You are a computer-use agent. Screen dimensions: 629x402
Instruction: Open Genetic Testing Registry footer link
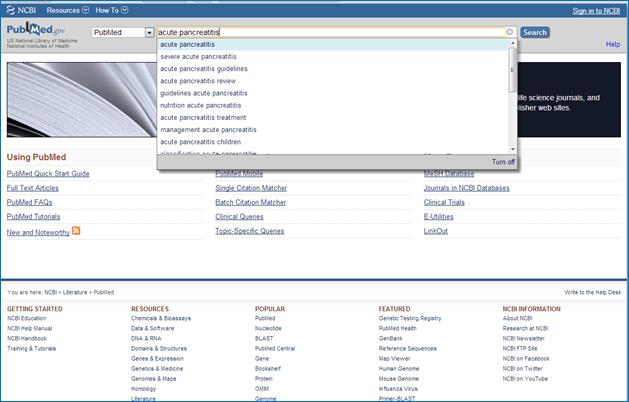[x=410, y=318]
